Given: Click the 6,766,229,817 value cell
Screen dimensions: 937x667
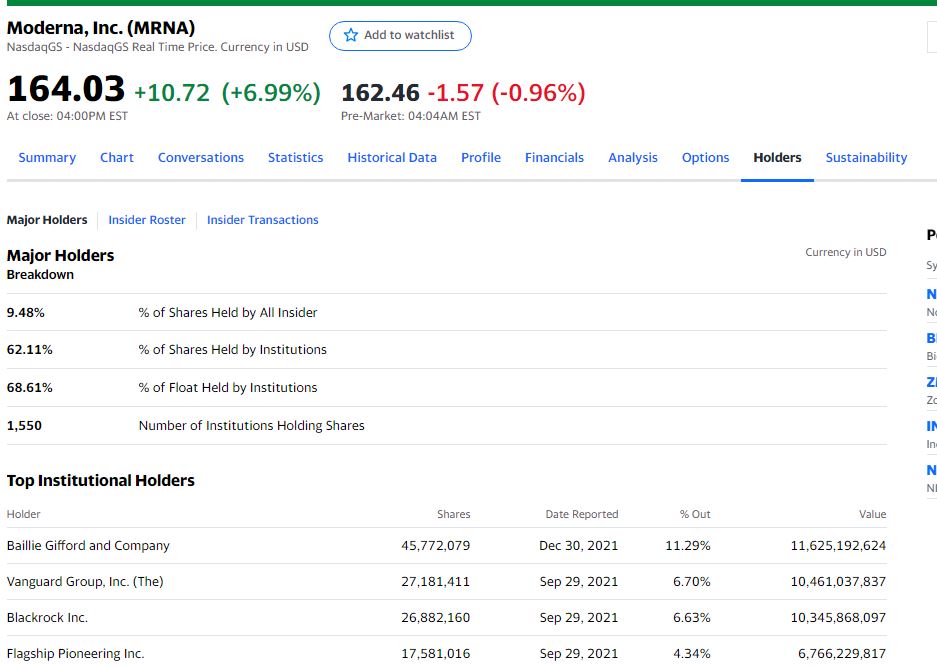Looking at the screenshot, I should (x=842, y=654).
